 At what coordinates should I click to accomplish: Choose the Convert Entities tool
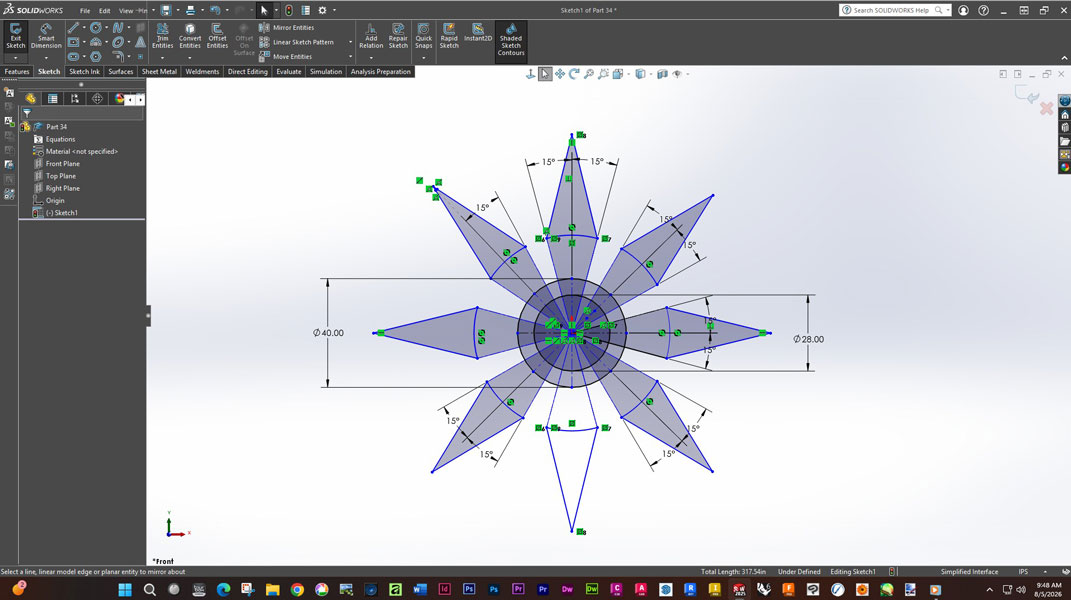click(190, 36)
